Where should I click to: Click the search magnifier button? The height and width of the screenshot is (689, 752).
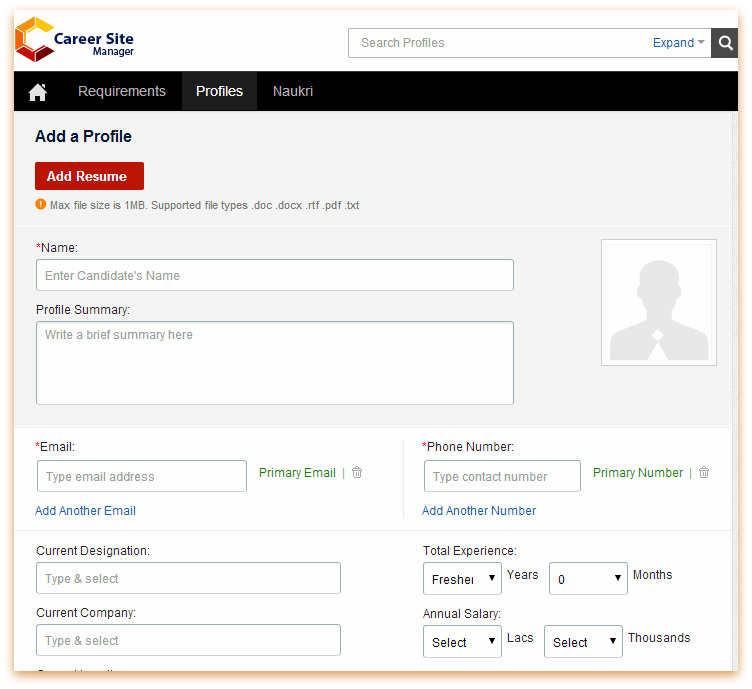725,43
